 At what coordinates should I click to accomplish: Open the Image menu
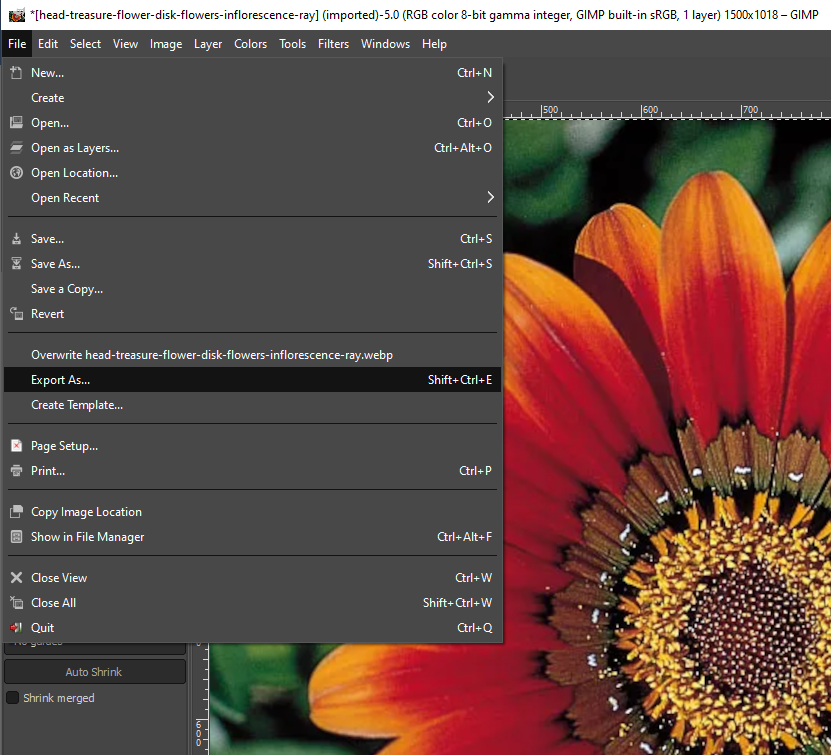tap(166, 44)
